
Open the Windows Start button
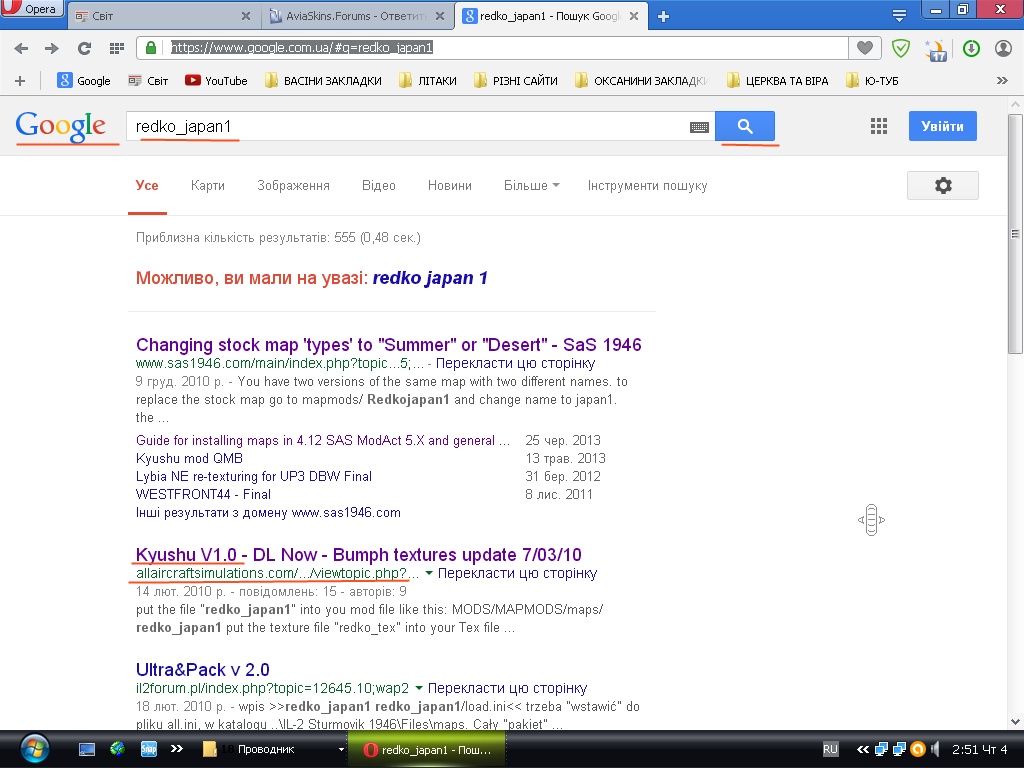click(x=34, y=749)
